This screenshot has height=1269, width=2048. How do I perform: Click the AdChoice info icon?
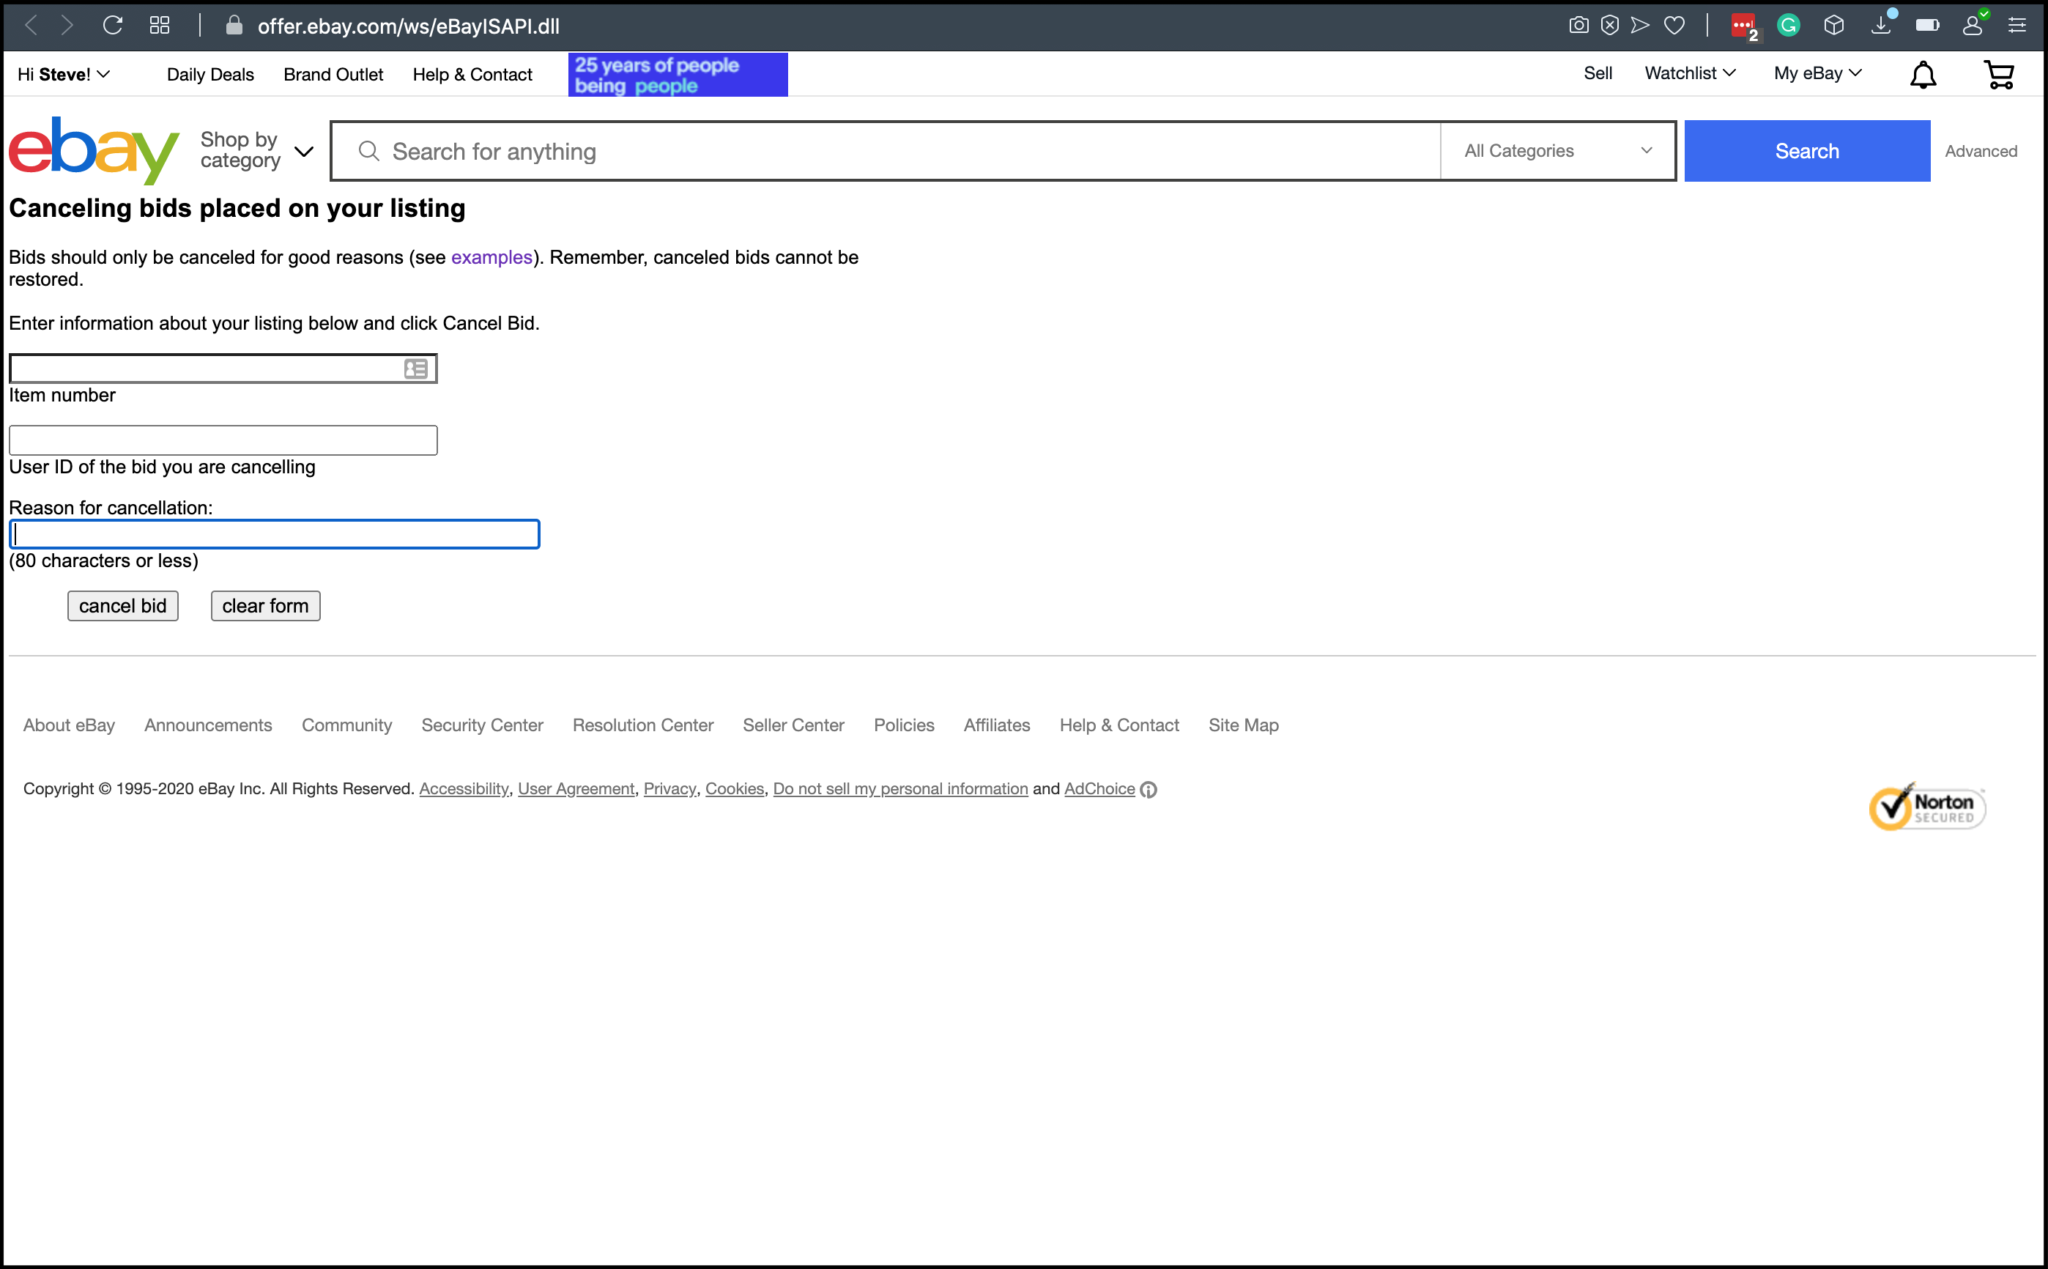point(1149,790)
